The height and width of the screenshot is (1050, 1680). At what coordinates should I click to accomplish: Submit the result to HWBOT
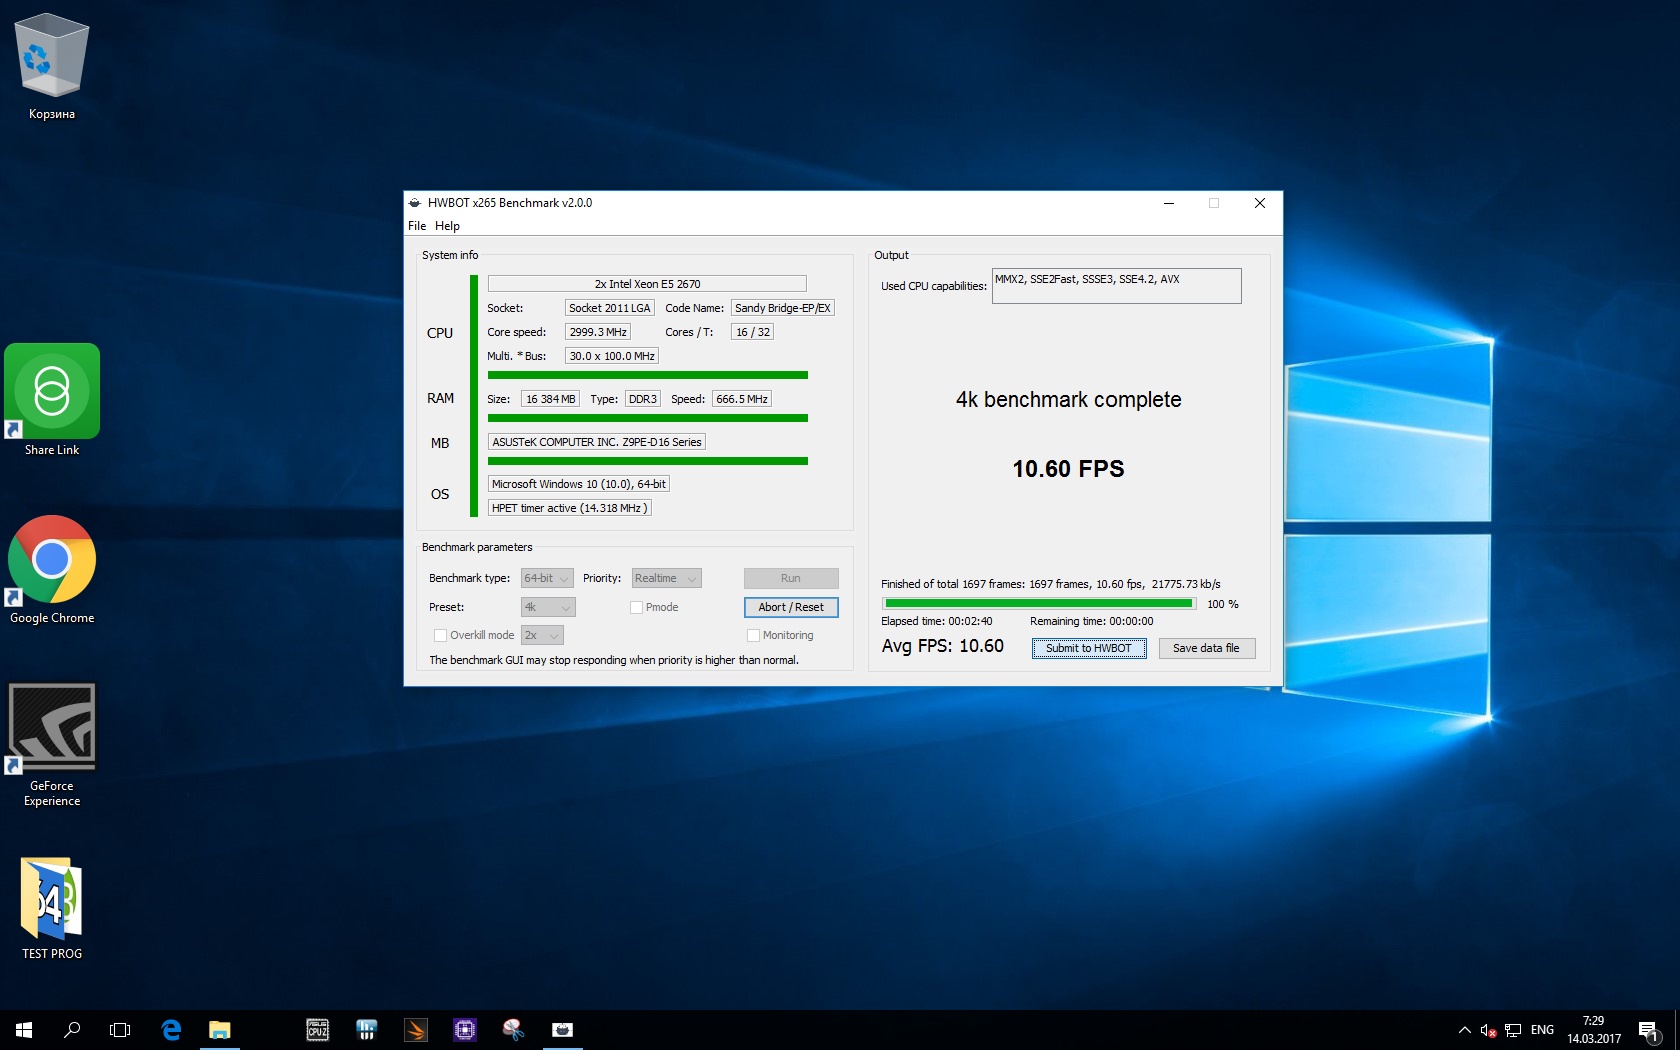(1089, 648)
